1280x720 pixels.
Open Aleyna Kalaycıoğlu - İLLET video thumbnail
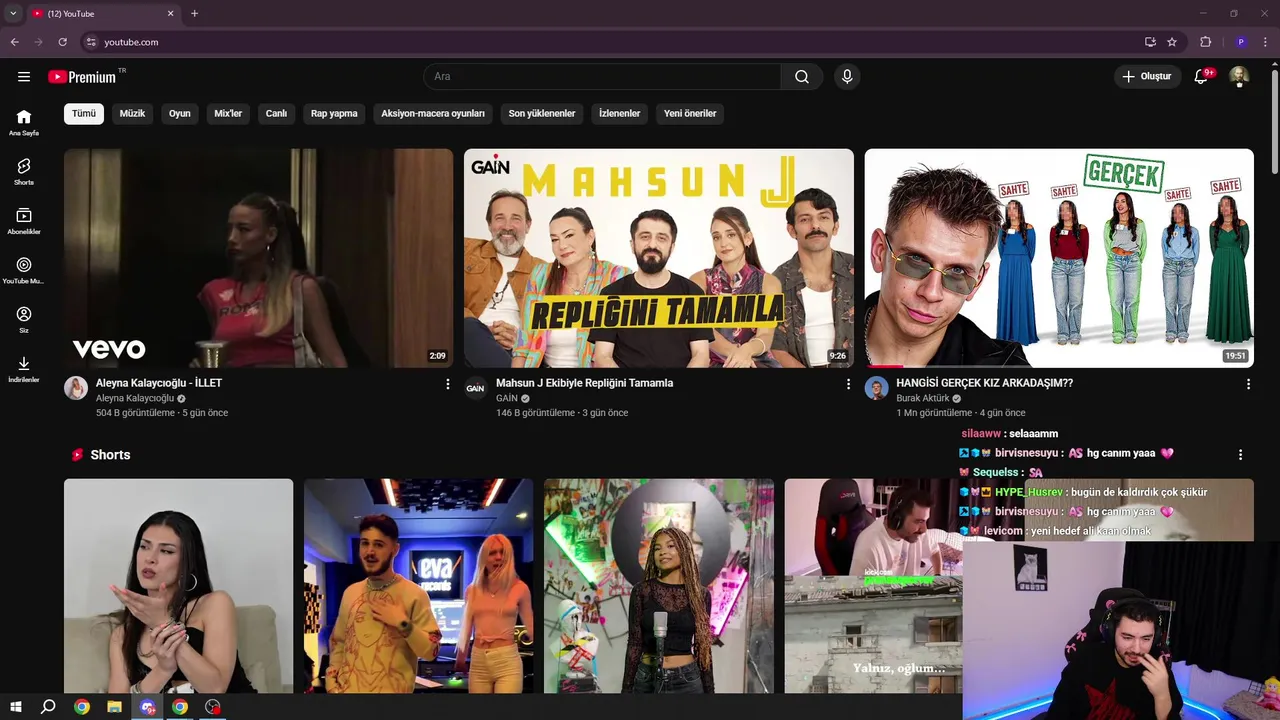pyautogui.click(x=259, y=258)
